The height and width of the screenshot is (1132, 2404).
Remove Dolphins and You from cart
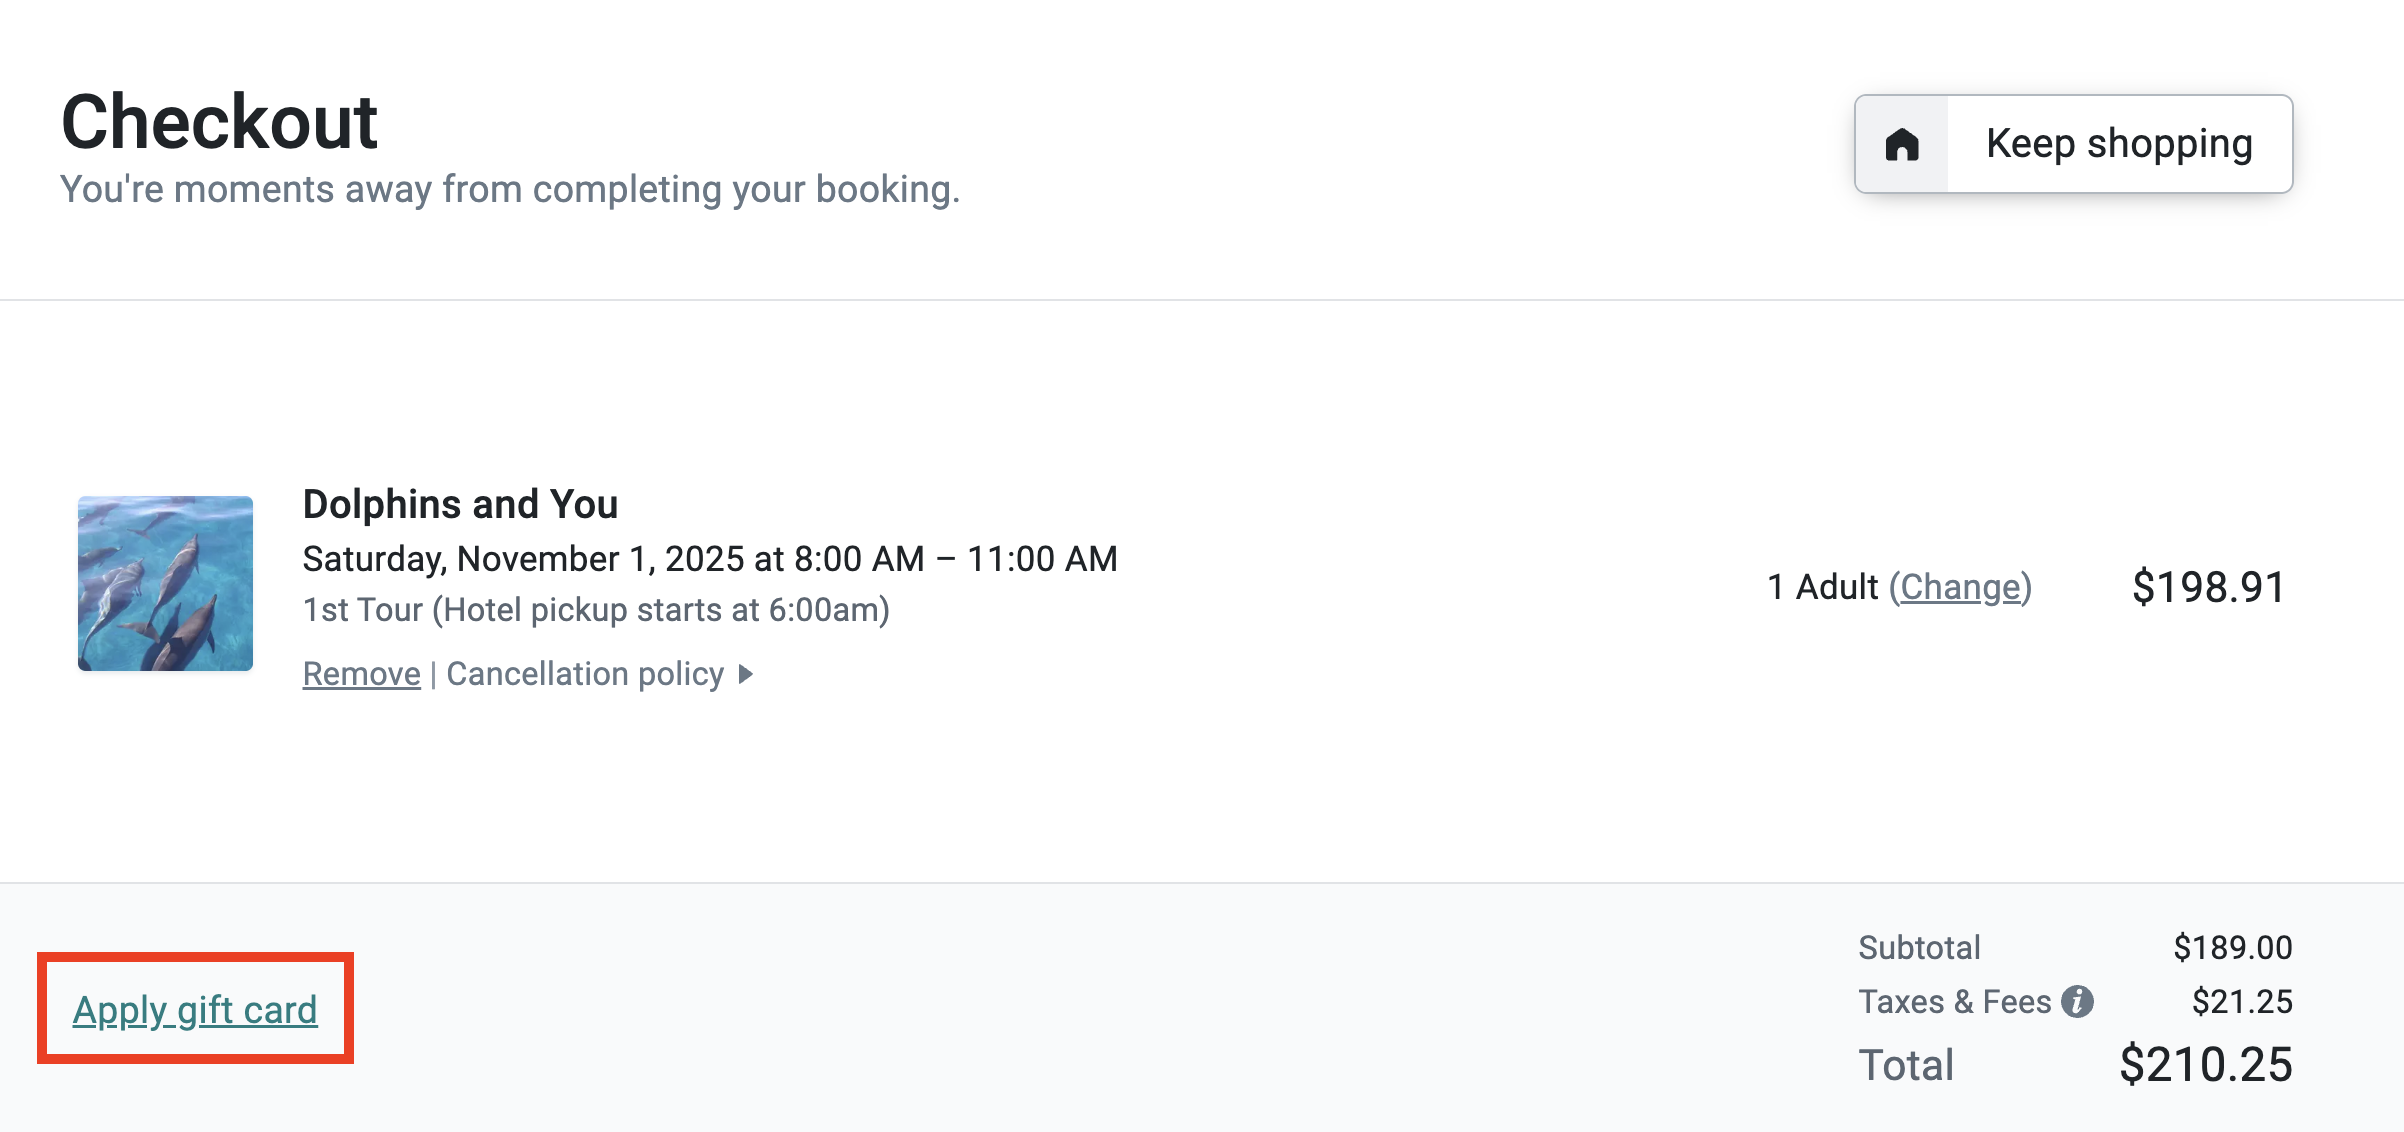pos(361,674)
